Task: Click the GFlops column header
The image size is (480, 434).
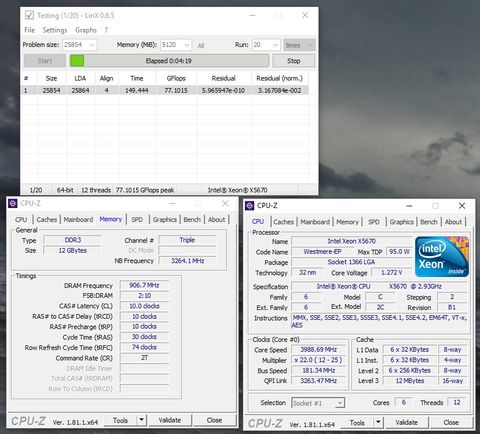Action: (x=176, y=78)
